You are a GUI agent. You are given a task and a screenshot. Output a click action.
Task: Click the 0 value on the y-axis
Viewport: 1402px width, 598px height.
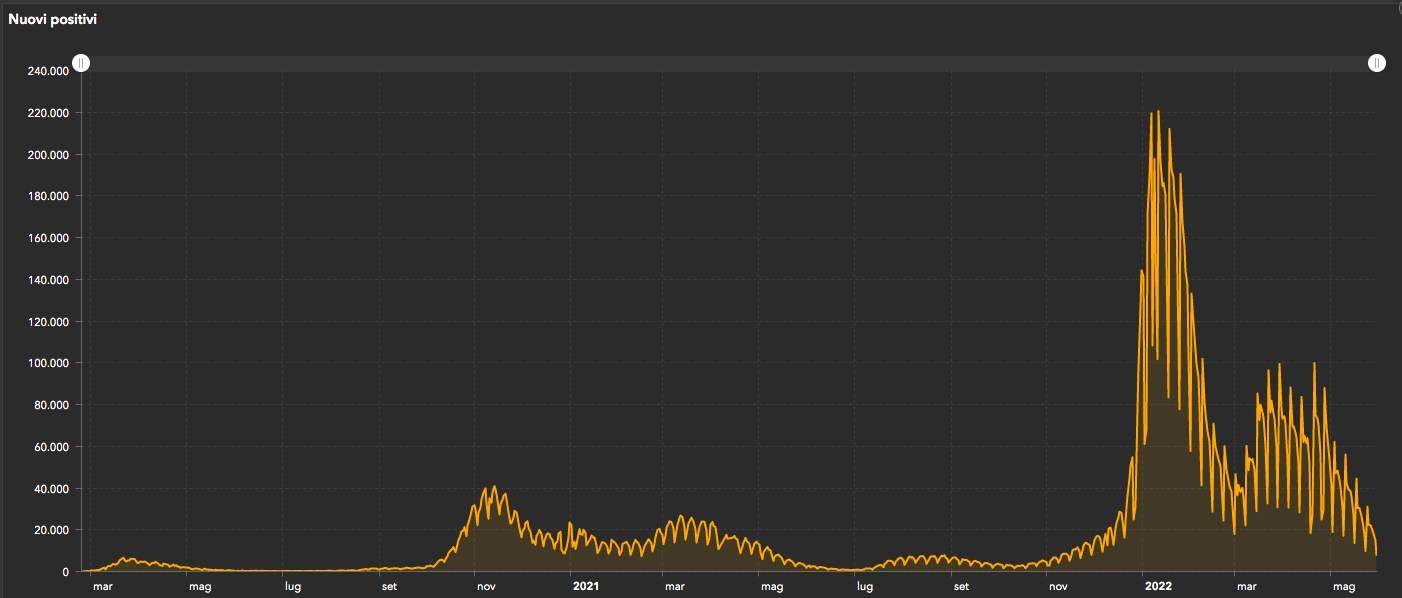65,572
